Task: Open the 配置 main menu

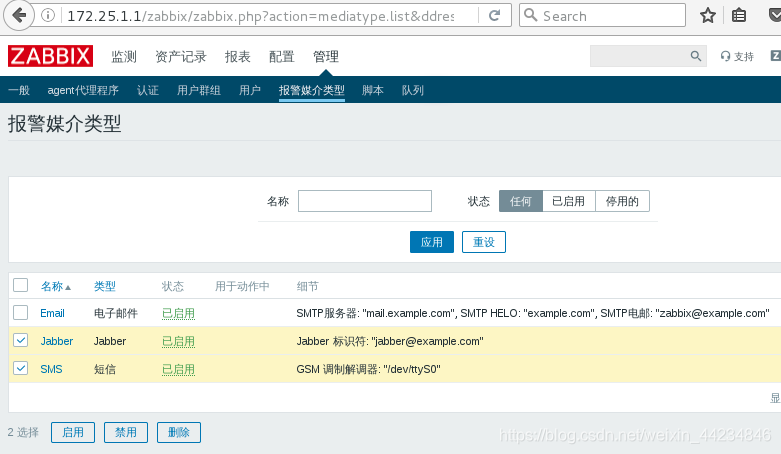Action: (x=281, y=56)
